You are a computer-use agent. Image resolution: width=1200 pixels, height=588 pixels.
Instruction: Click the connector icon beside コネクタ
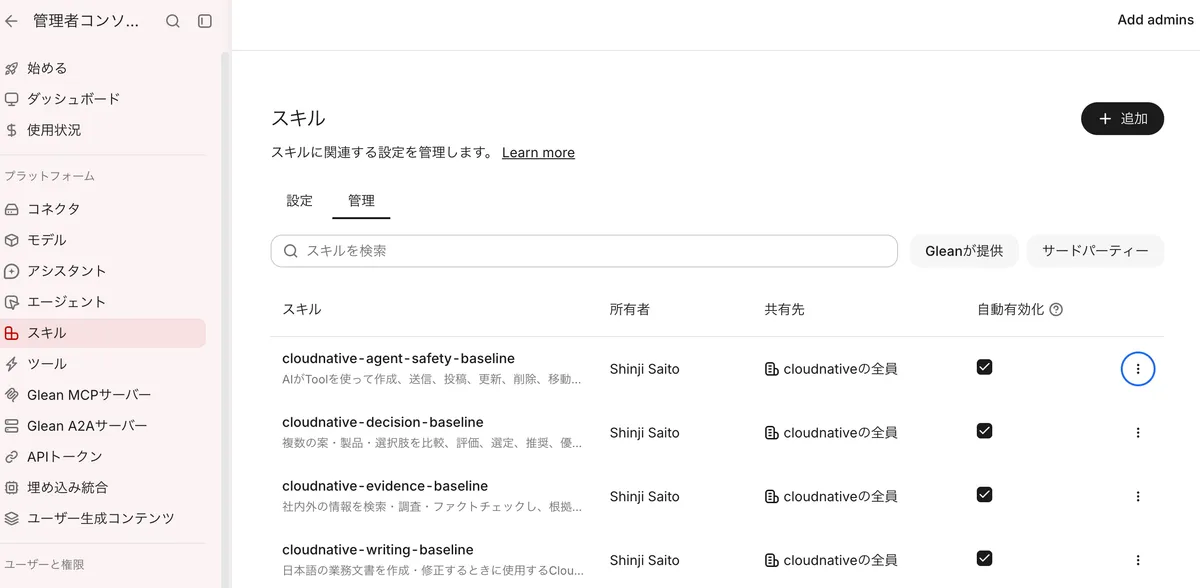point(12,209)
